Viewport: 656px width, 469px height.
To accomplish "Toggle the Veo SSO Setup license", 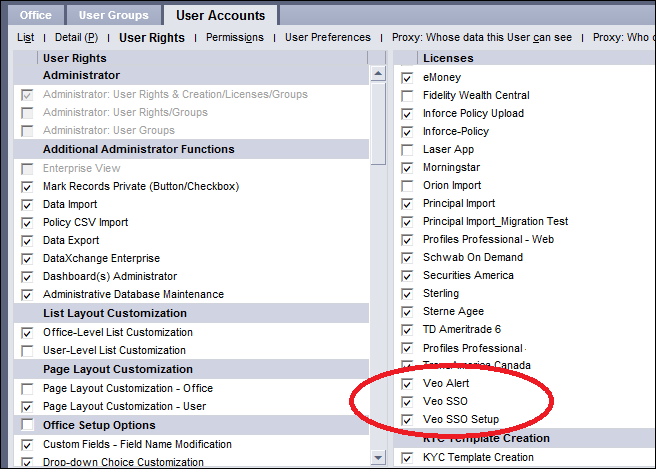I will pos(407,420).
